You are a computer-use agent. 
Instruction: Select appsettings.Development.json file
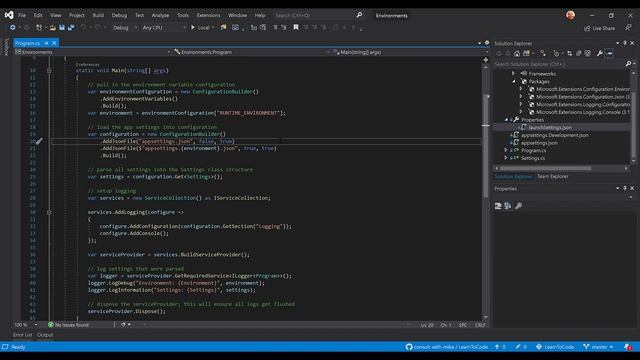pos(555,135)
